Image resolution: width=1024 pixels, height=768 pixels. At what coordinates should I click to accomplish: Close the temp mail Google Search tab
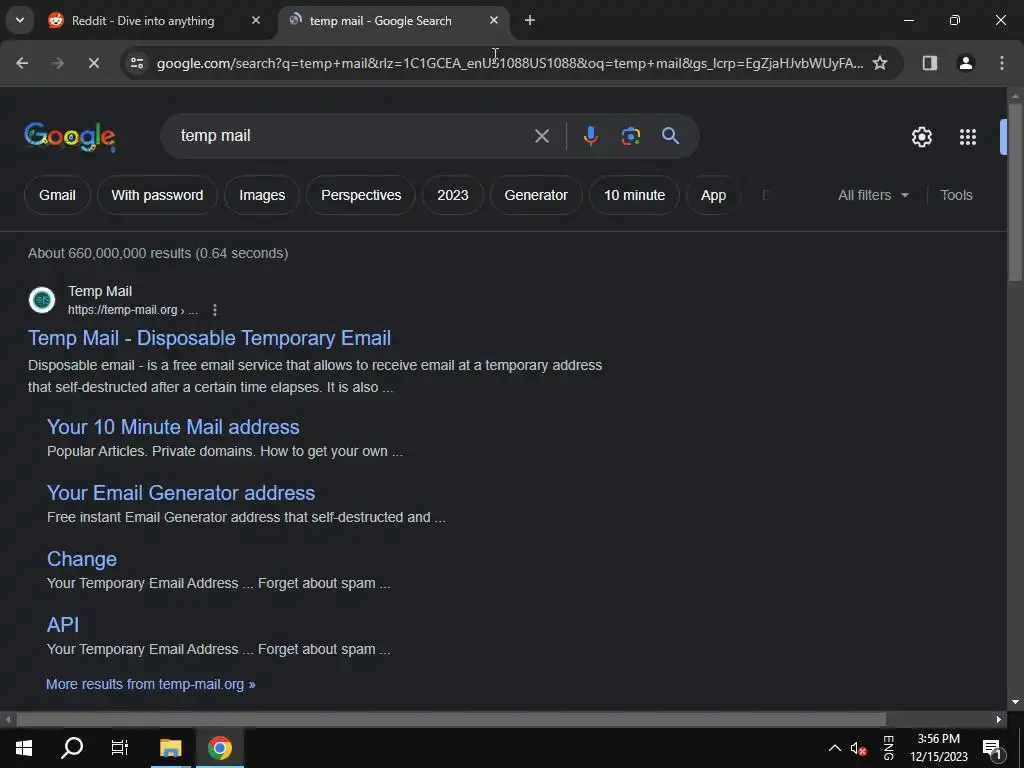point(494,20)
